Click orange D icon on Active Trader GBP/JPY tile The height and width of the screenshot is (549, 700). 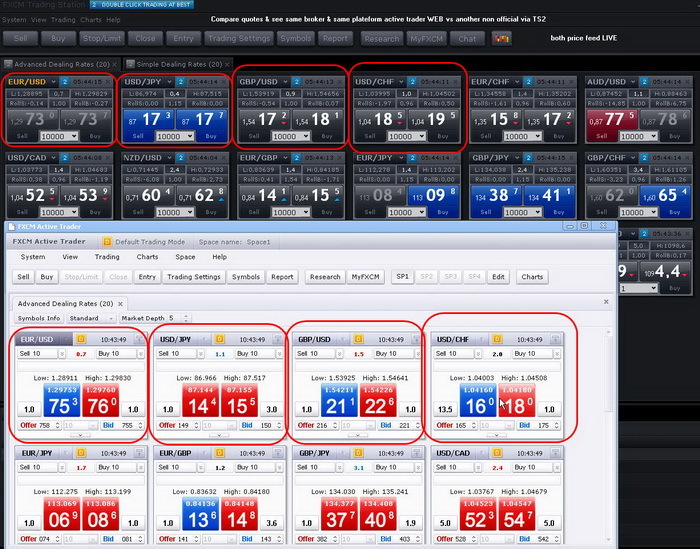[x=358, y=453]
